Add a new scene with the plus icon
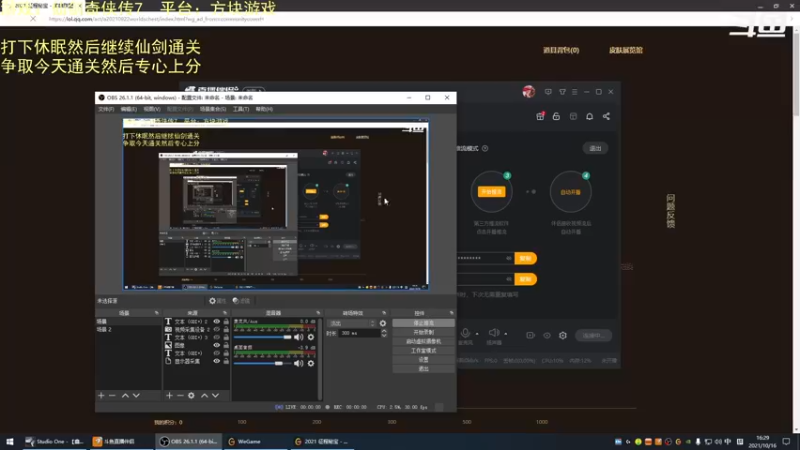The image size is (800, 450). point(101,395)
